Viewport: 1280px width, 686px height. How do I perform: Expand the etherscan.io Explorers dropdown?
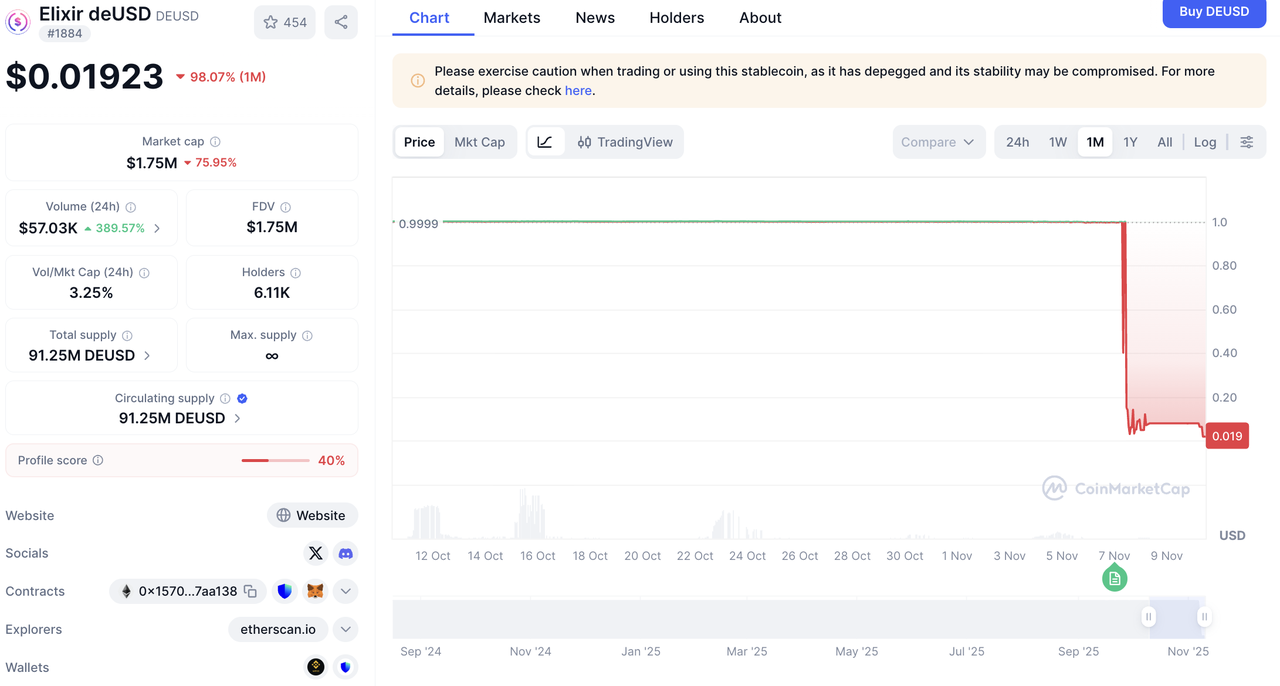point(345,629)
